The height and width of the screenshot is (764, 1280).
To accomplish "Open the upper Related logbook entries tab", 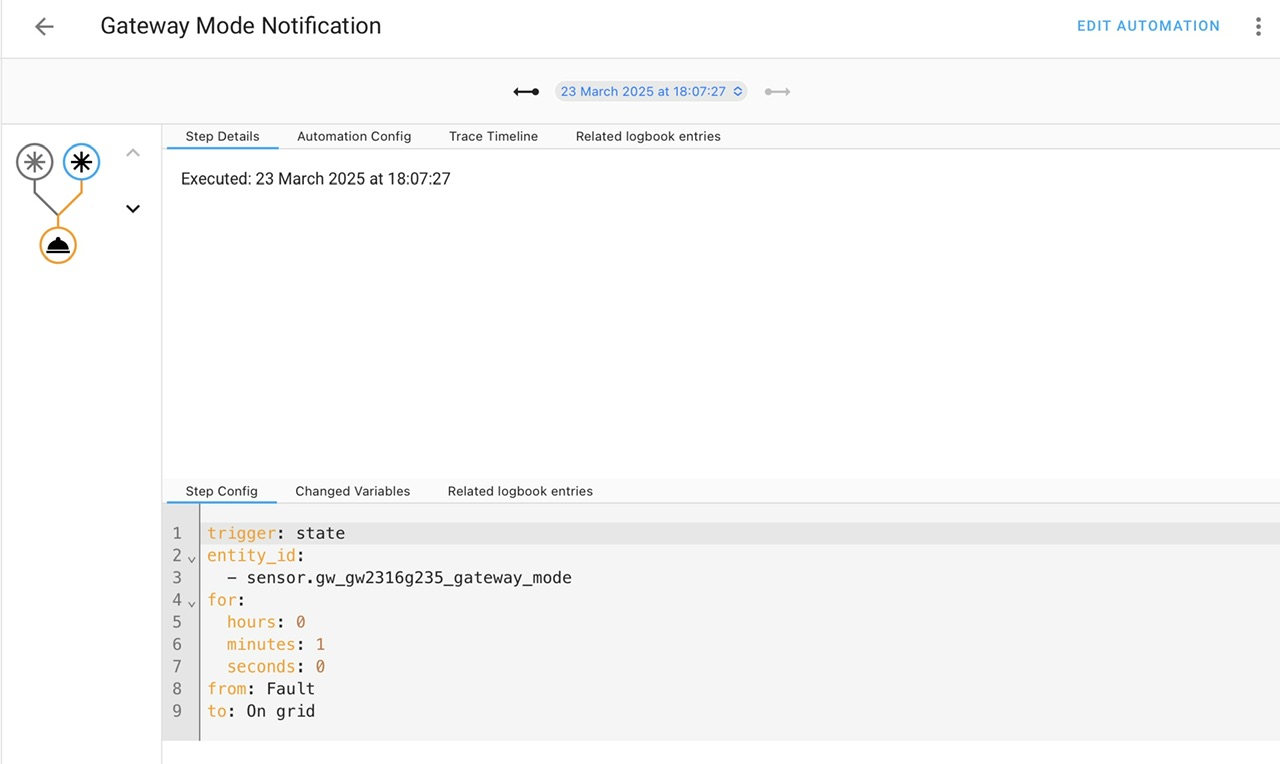I will (648, 136).
